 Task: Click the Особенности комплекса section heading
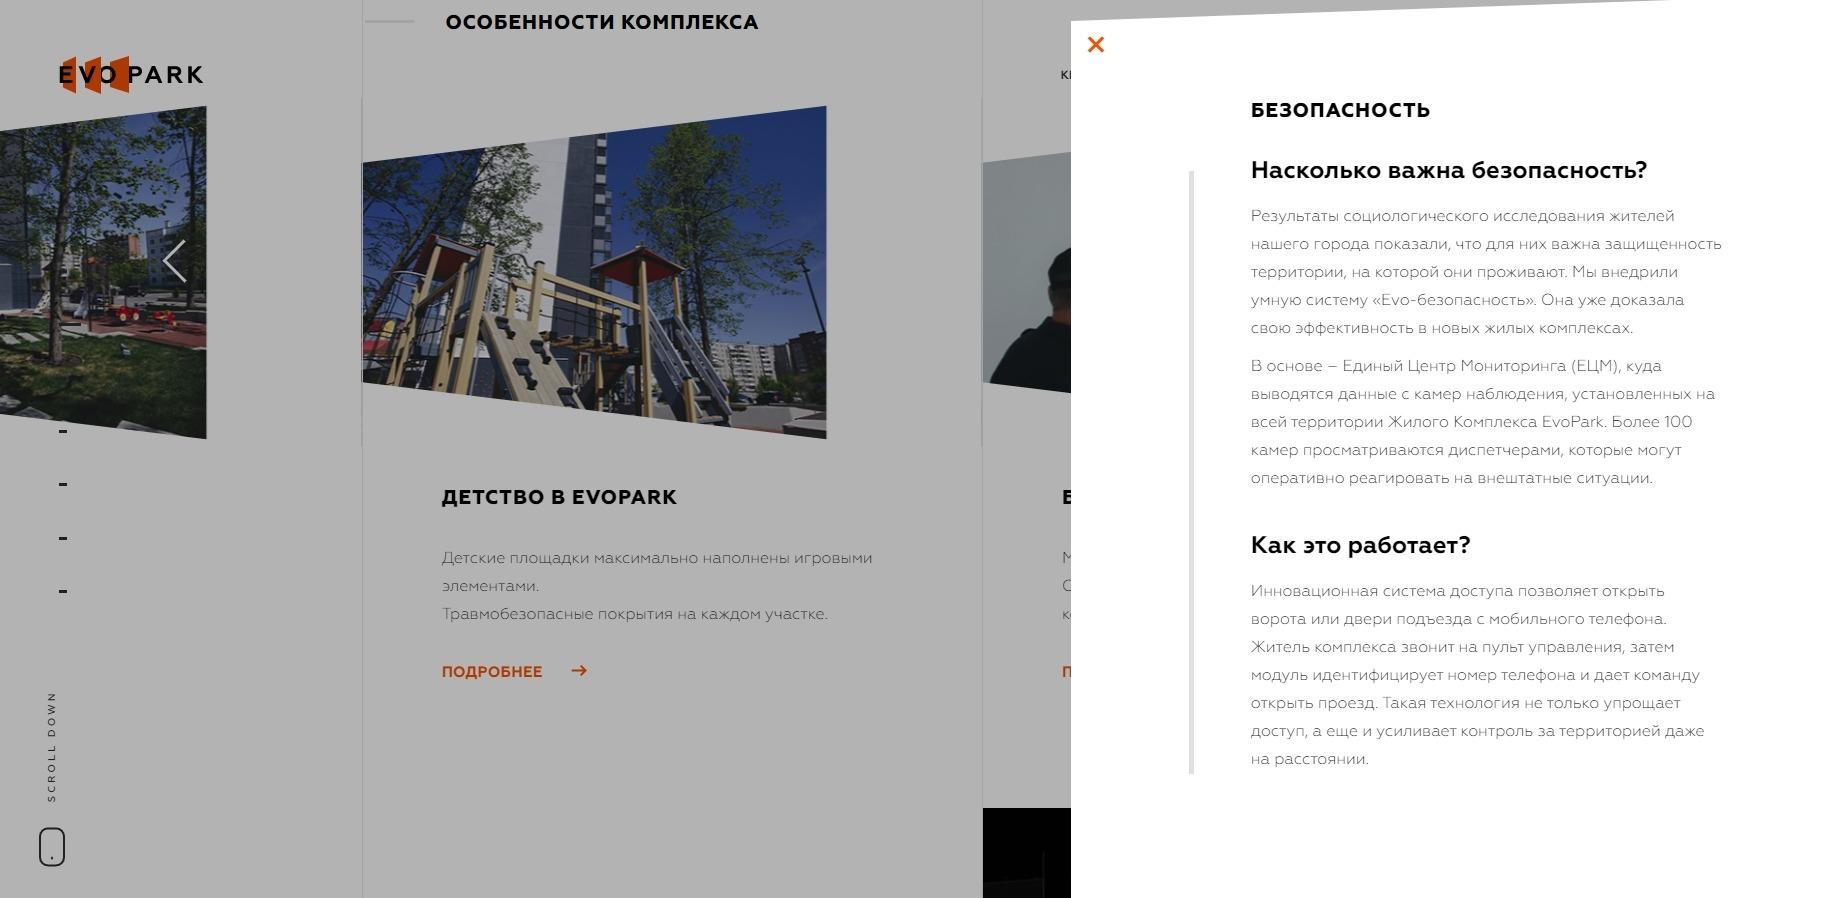pos(601,22)
